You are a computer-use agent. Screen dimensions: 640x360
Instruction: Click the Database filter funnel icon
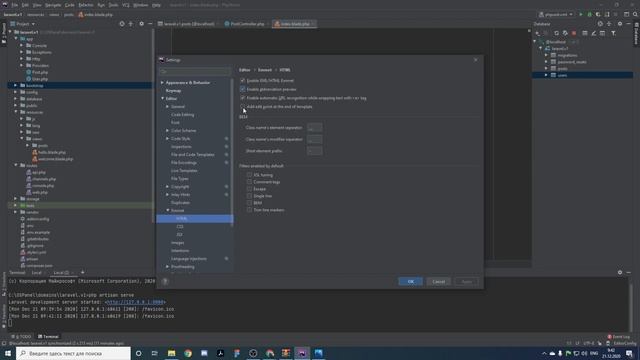(613, 33)
